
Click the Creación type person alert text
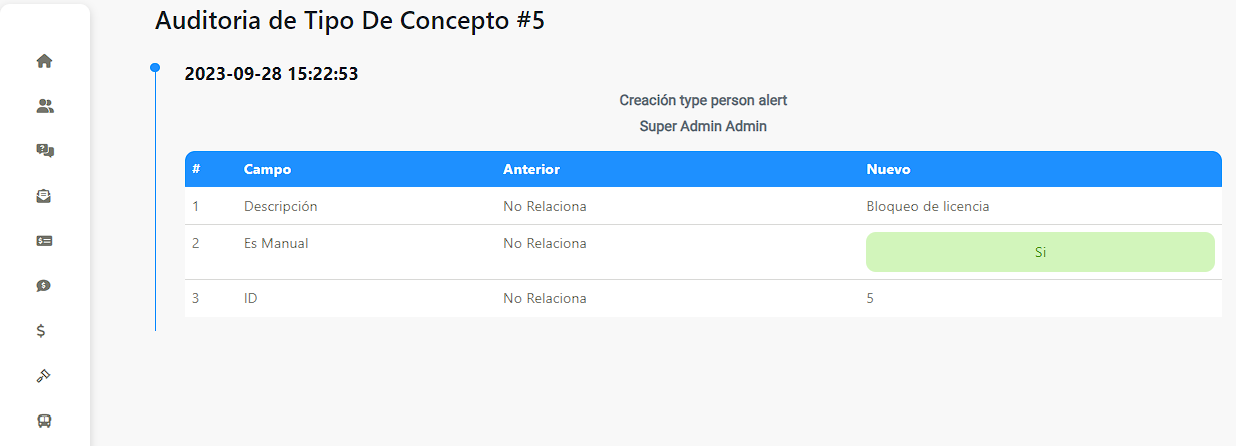tap(703, 100)
